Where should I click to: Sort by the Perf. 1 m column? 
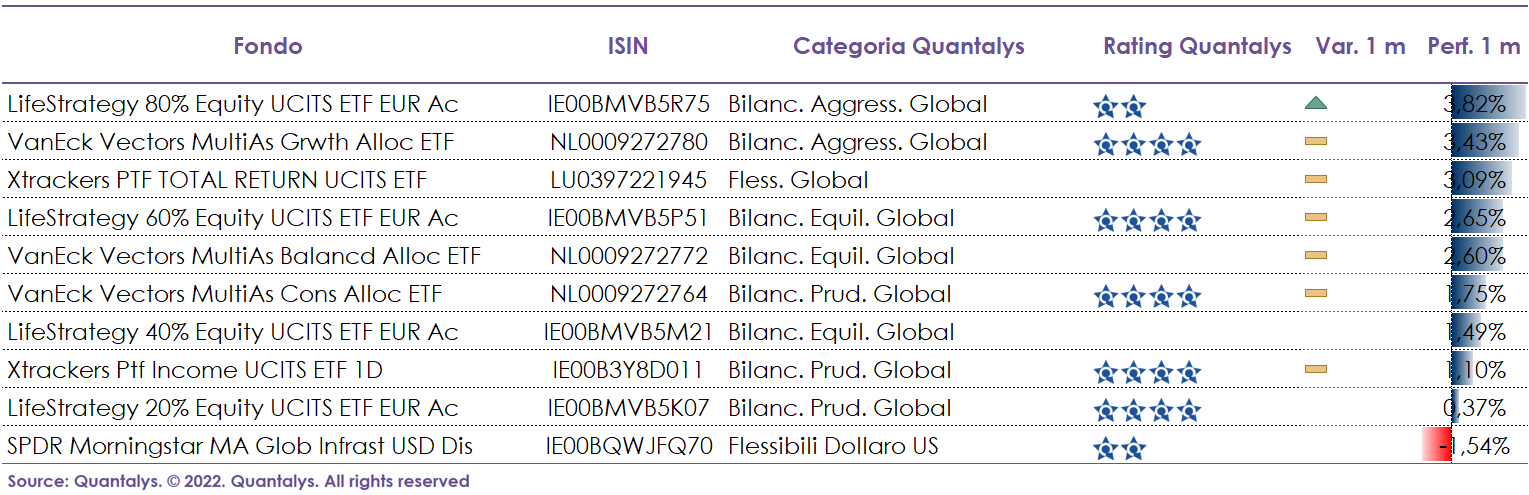coord(1473,46)
